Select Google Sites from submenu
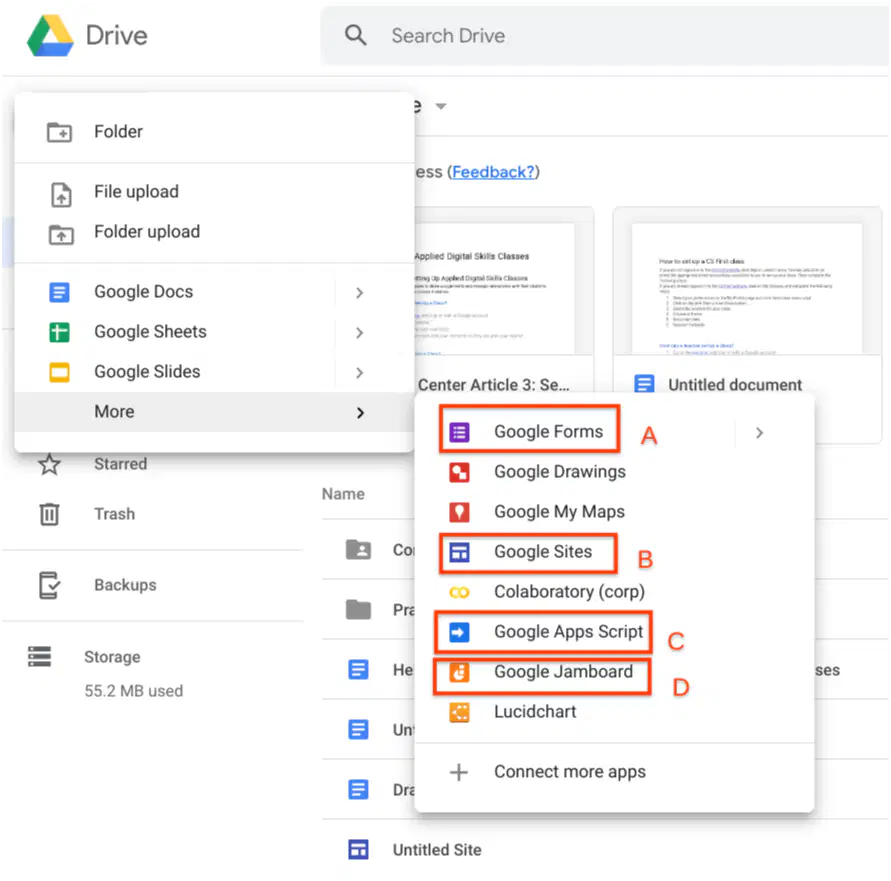Screen dimensions: 891x881 [615, 552]
